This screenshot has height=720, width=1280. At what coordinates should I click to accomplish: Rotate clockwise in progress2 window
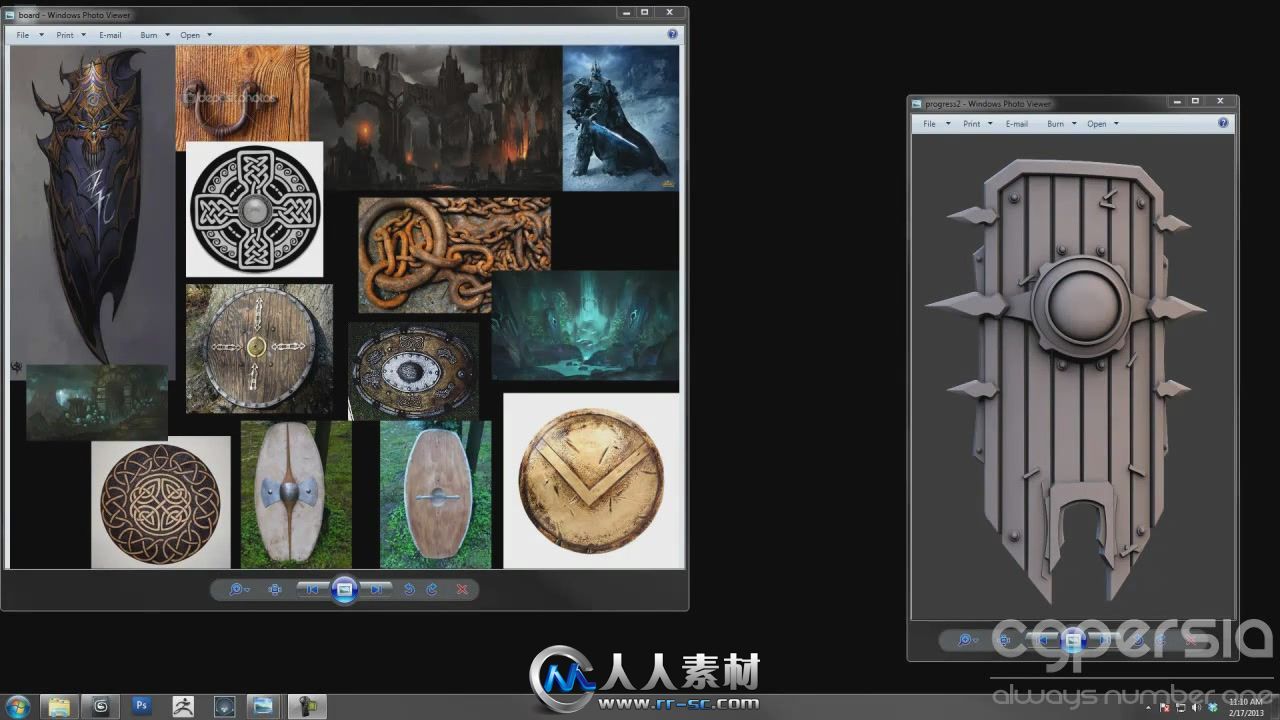tap(1161, 640)
